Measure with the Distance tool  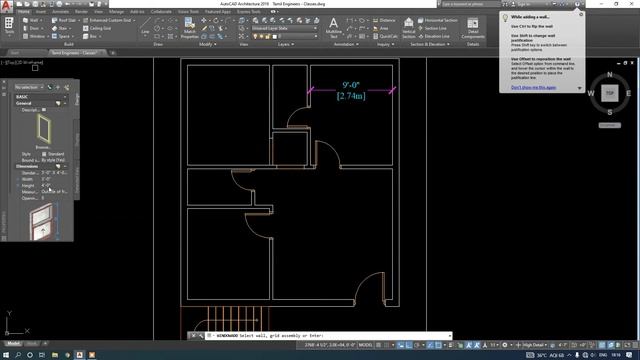pos(384,20)
